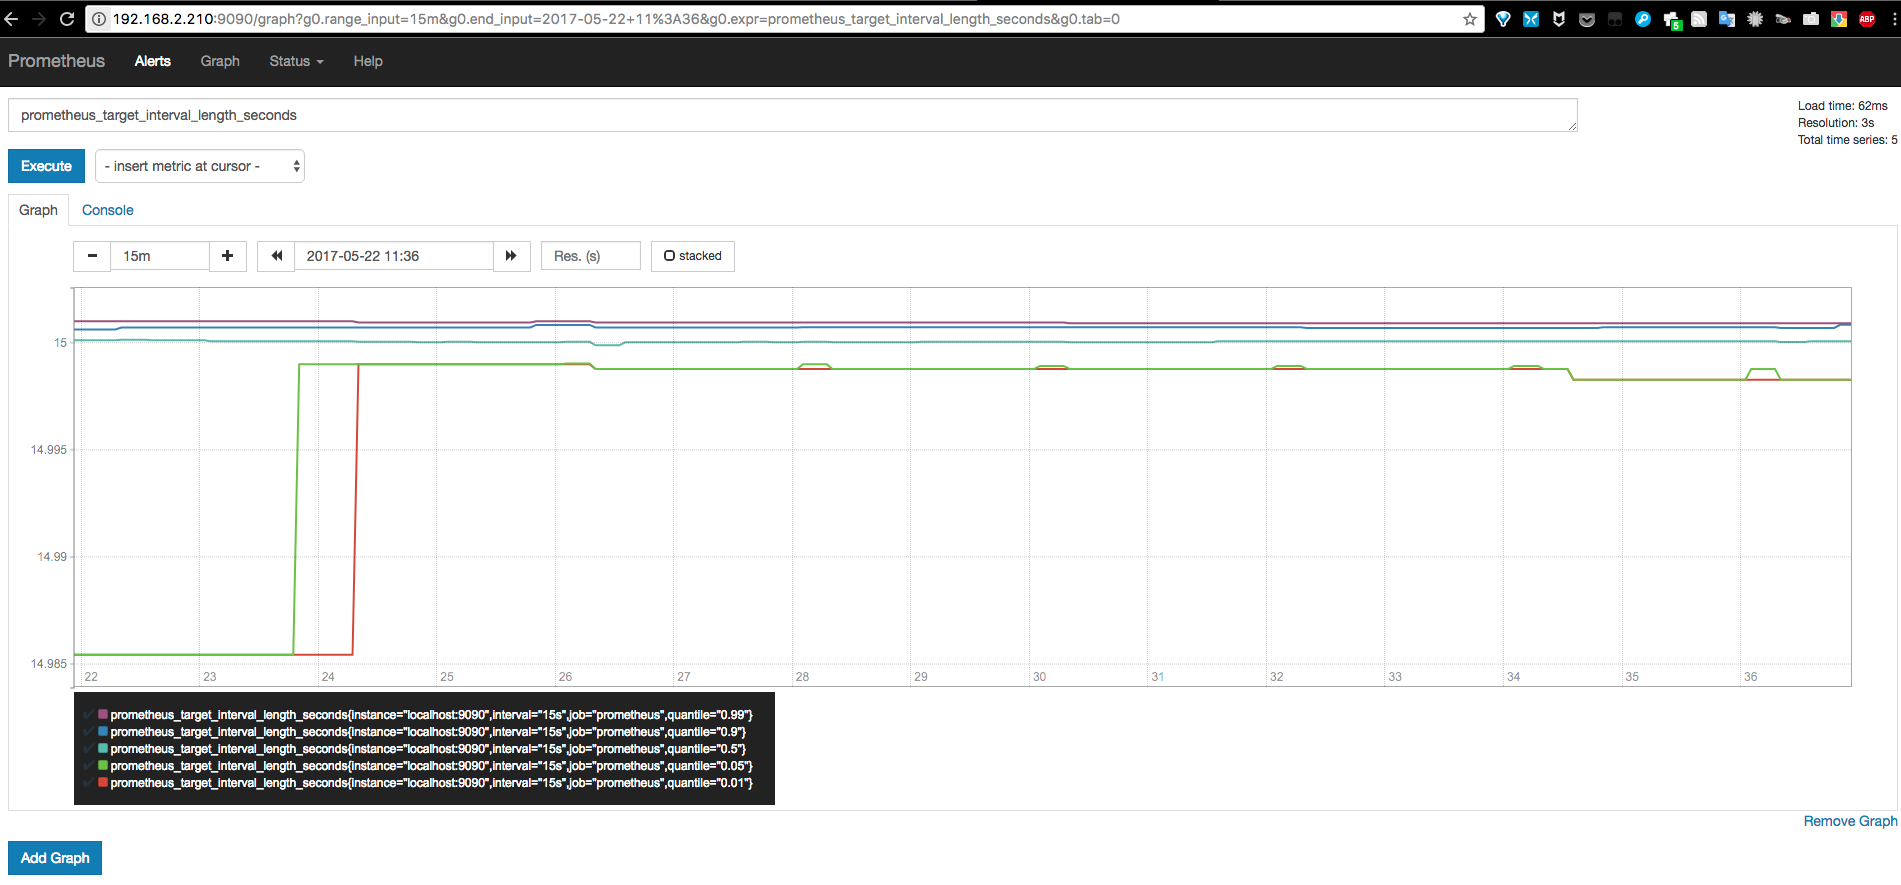1901x885 pixels.
Task: Click the Add Graph button
Action: 55,858
